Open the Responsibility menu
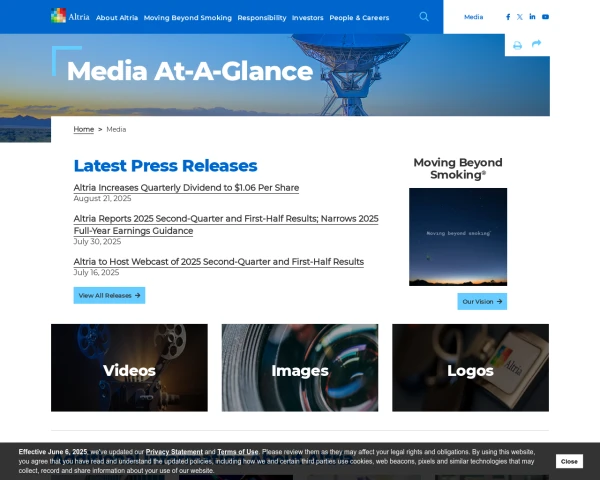Screen dimensions: 600x480 [x=262, y=18]
